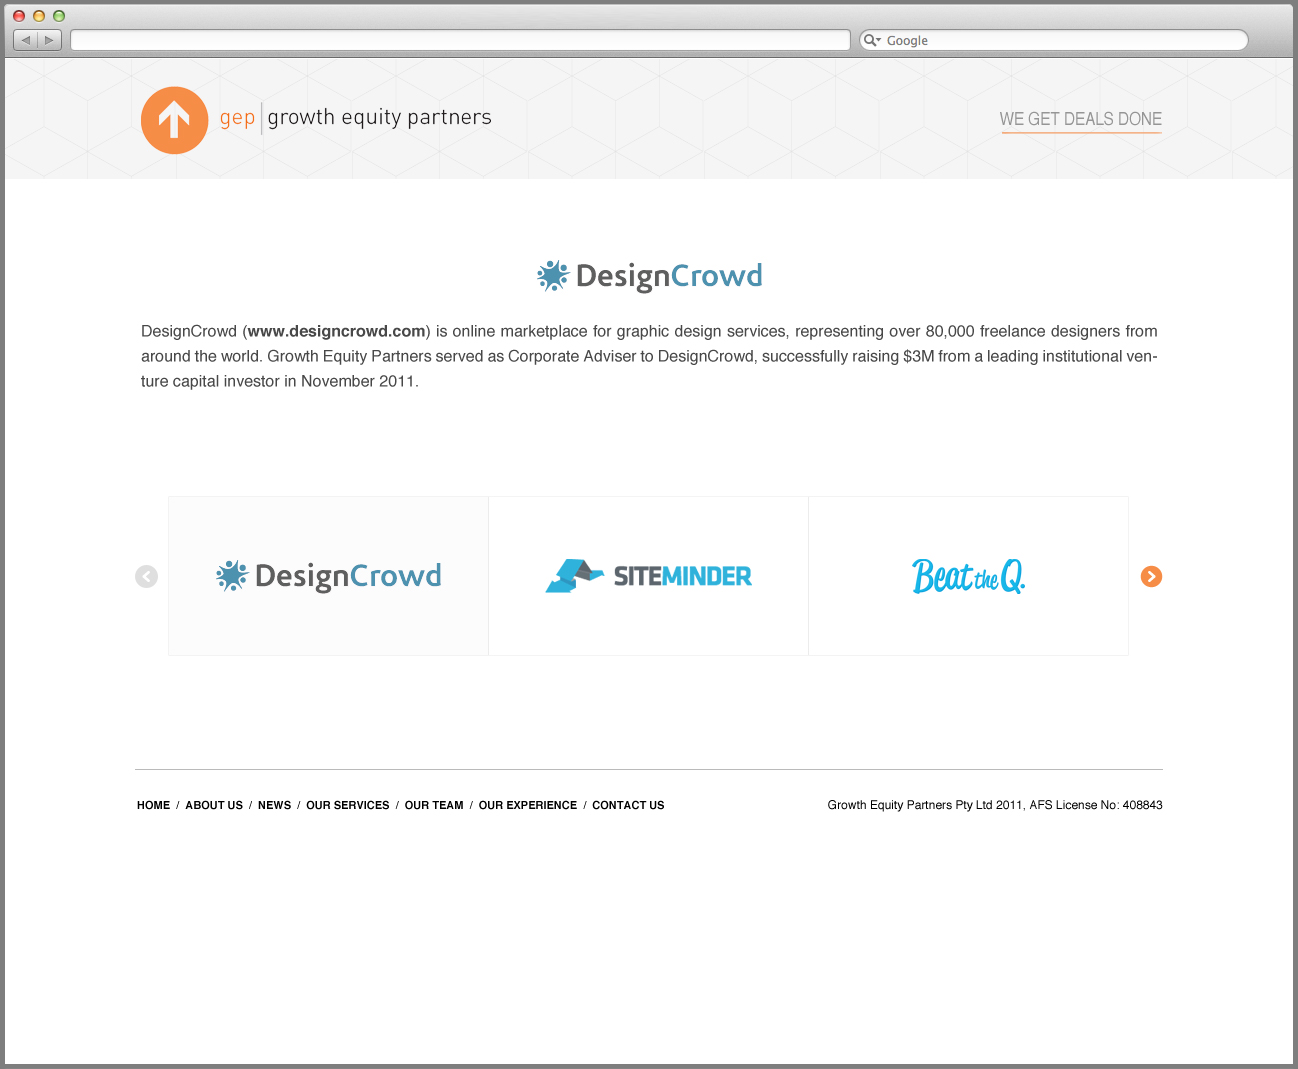Screen dimensions: 1298x1069
Task: Minimize the window using the yellow button
Action: tap(39, 16)
